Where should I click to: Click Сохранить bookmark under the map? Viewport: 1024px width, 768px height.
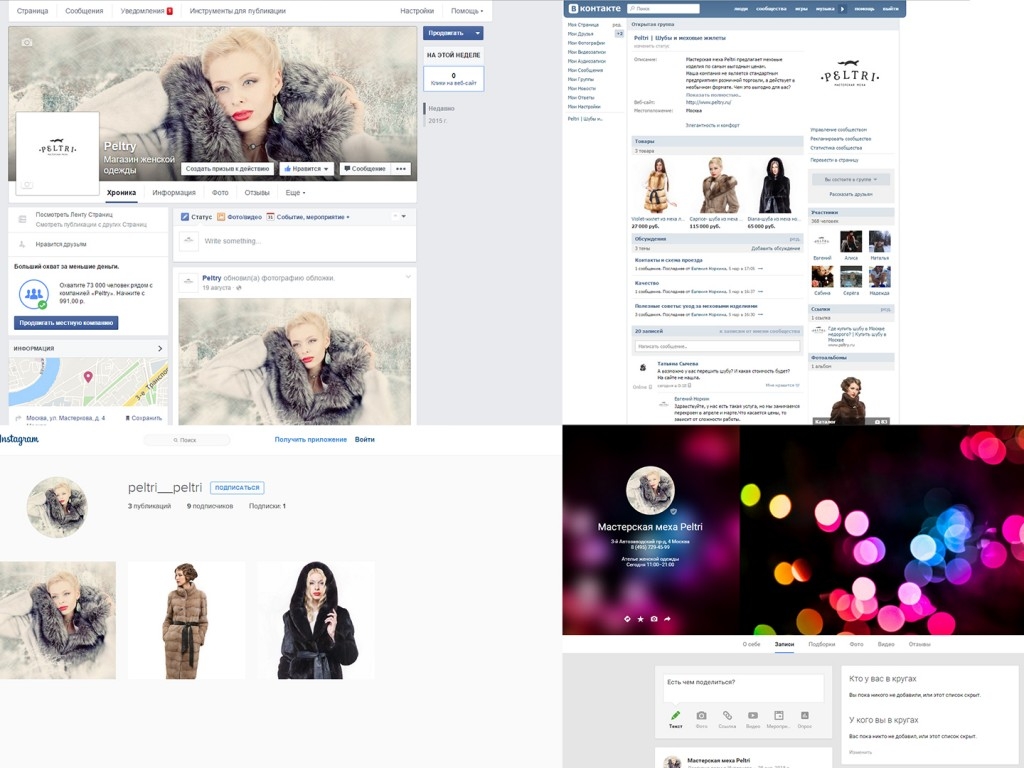tap(144, 418)
